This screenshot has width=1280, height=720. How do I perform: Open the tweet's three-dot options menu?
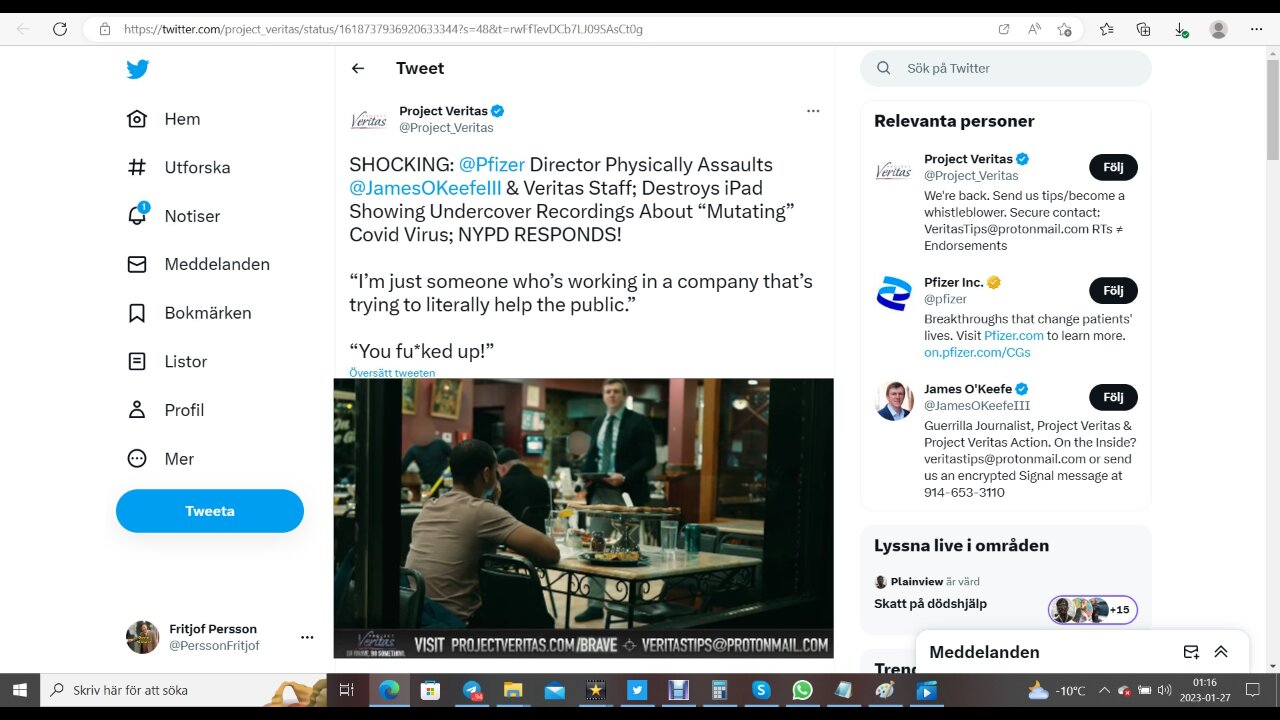click(x=813, y=111)
